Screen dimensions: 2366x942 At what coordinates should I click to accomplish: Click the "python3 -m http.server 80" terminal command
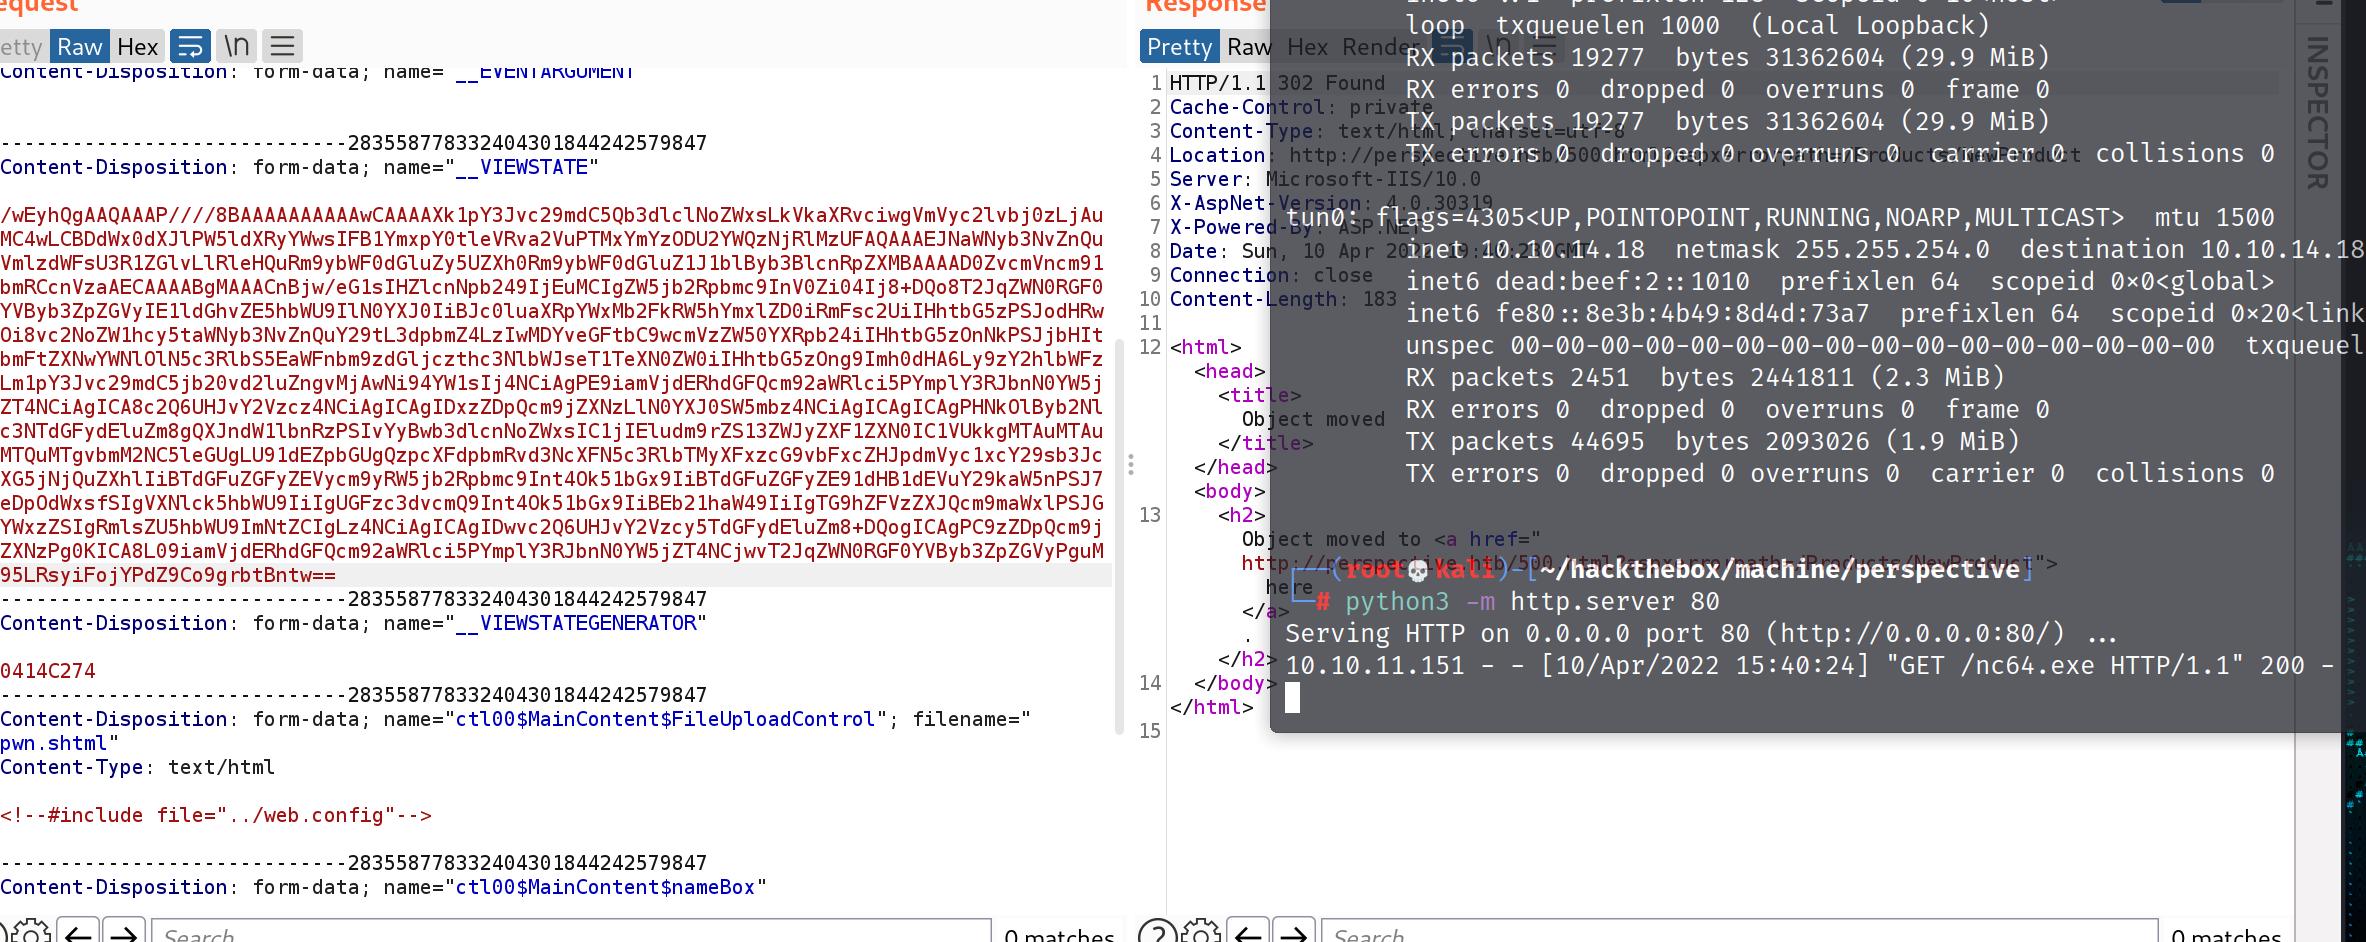1532,601
